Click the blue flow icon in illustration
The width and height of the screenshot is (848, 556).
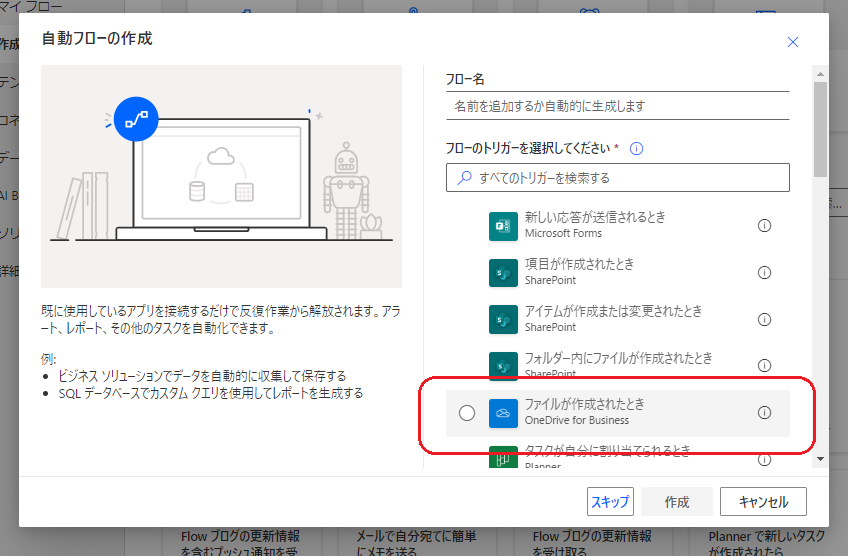(x=136, y=119)
